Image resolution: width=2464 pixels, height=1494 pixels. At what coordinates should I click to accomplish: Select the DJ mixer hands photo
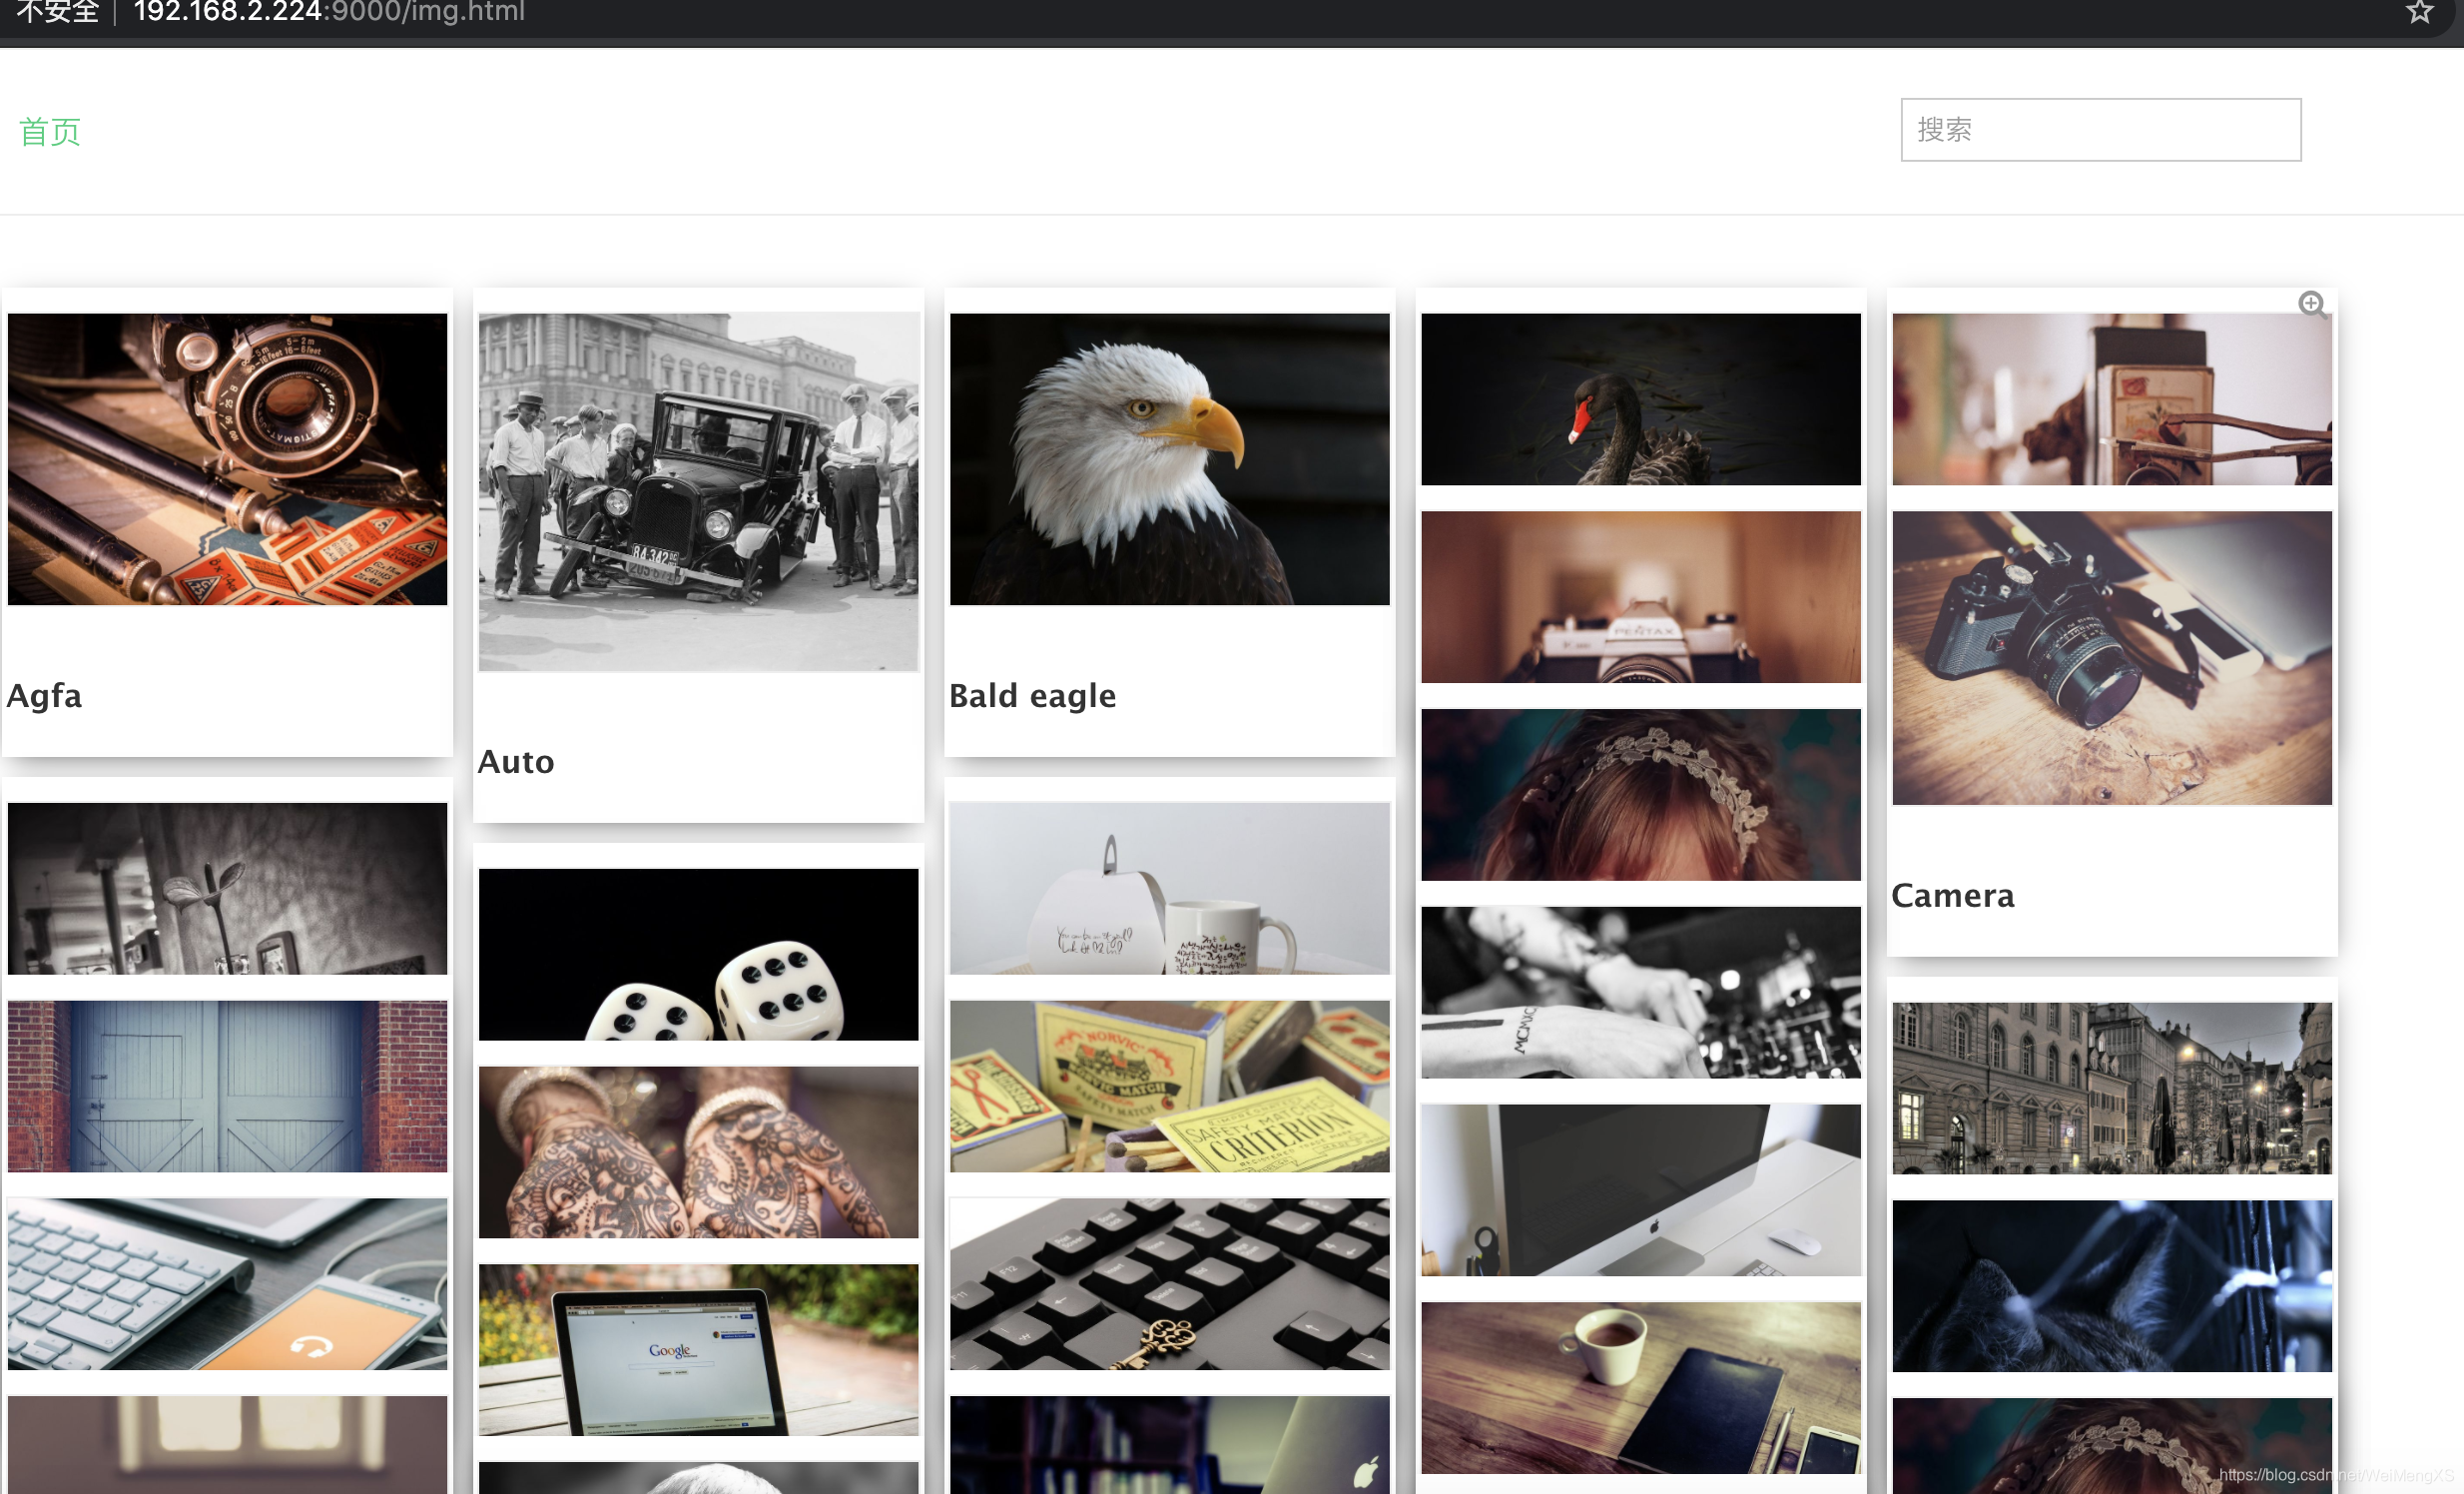[1640, 992]
